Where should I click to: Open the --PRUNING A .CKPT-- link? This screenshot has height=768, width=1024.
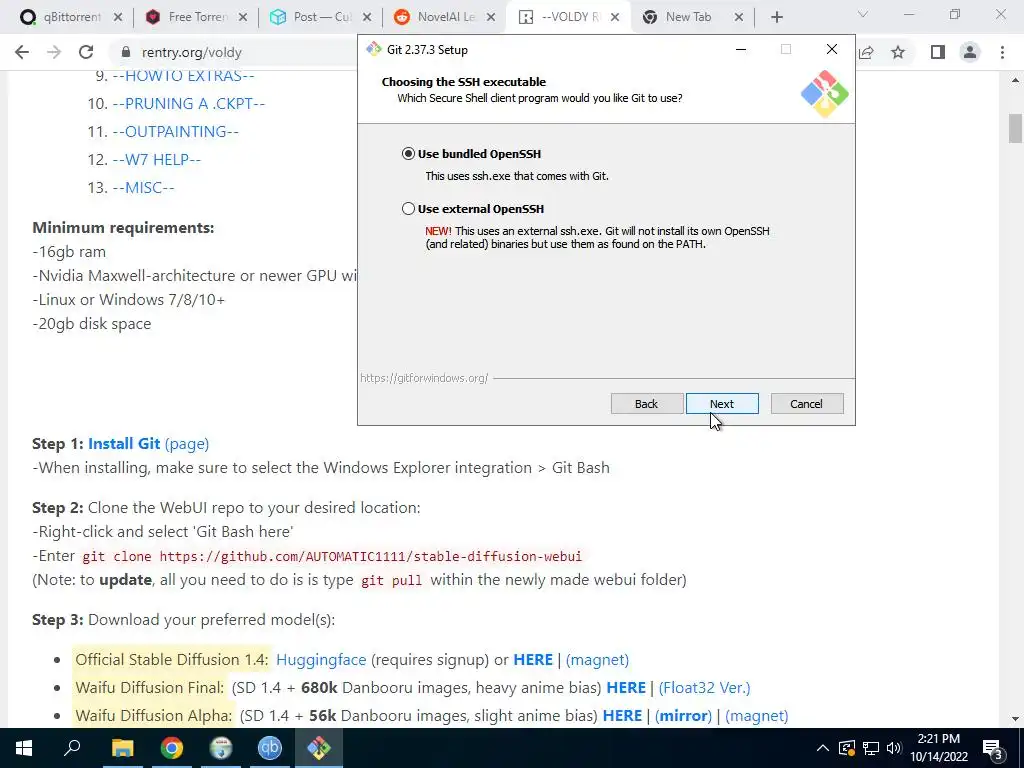(188, 104)
